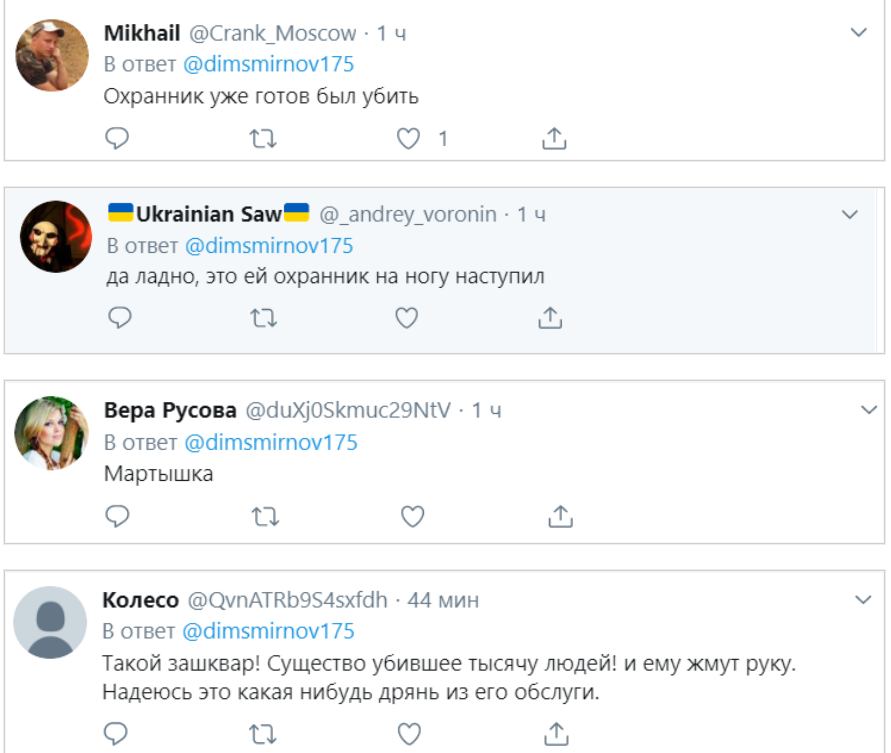
Task: Expand menu chevron on Ukrainian Saw's tweet
Action: (850, 214)
